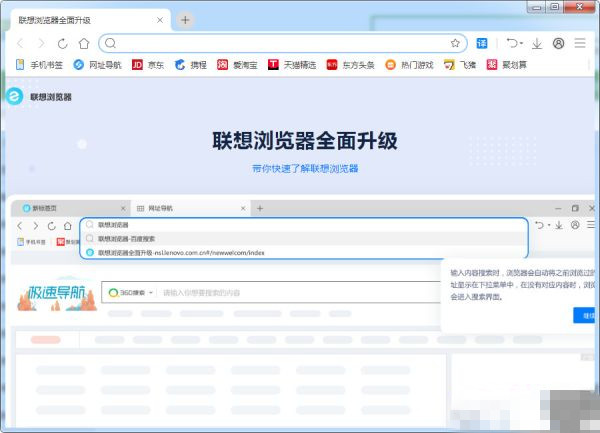Screen dimensions: 600x433
Task: Click the browser back arrow
Action: tap(20, 44)
